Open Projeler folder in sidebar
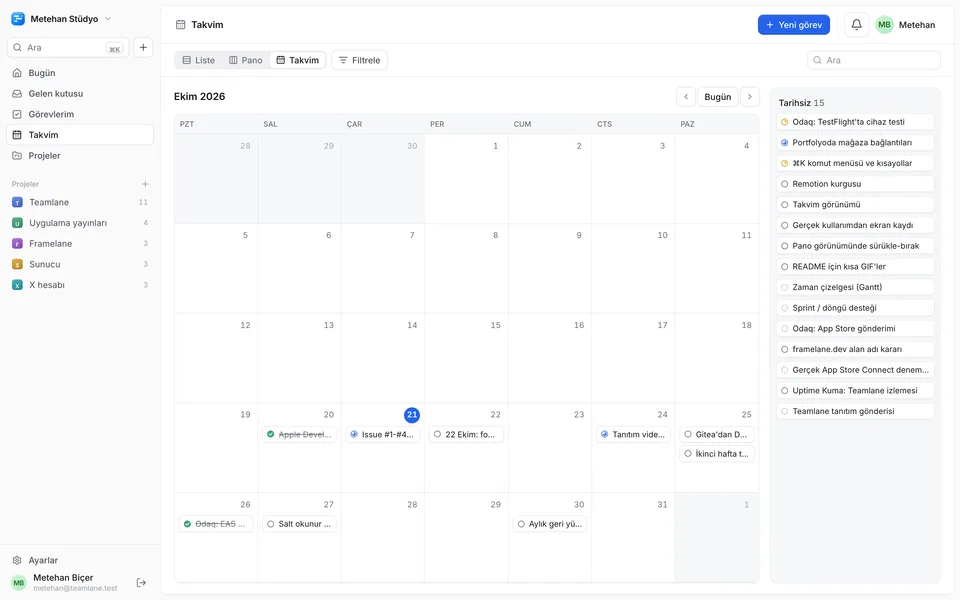The height and width of the screenshot is (600, 960). 80,156
